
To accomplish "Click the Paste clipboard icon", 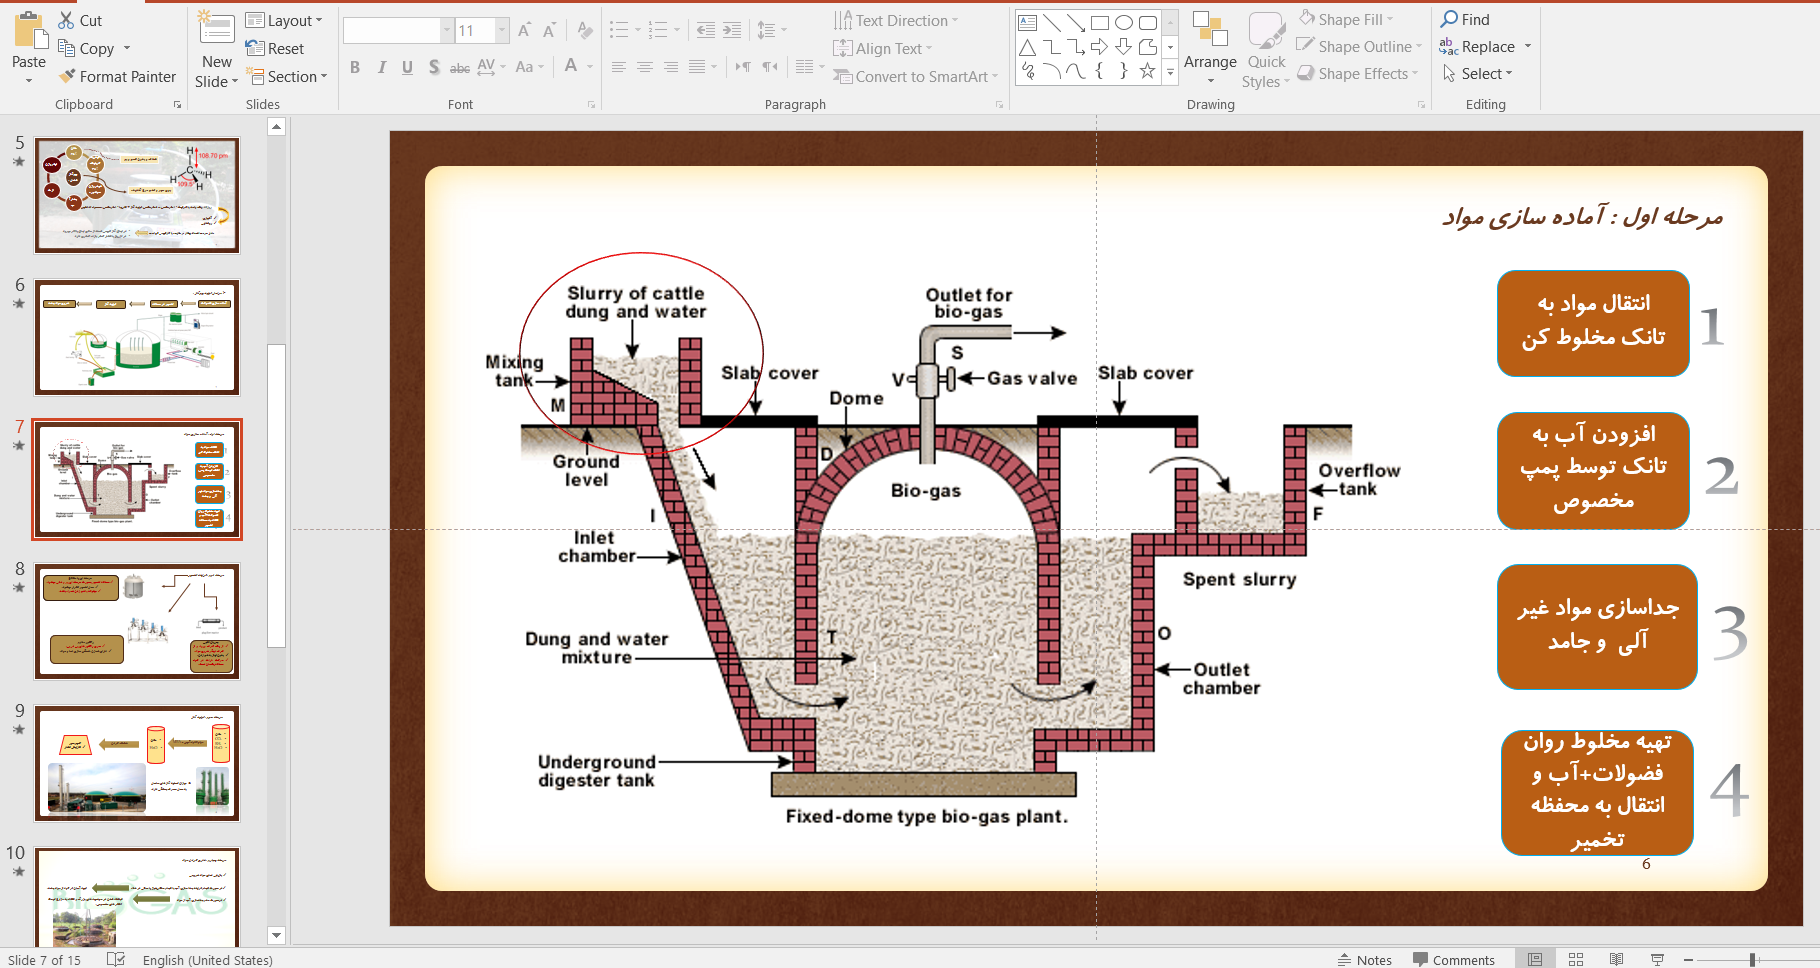I will (29, 32).
